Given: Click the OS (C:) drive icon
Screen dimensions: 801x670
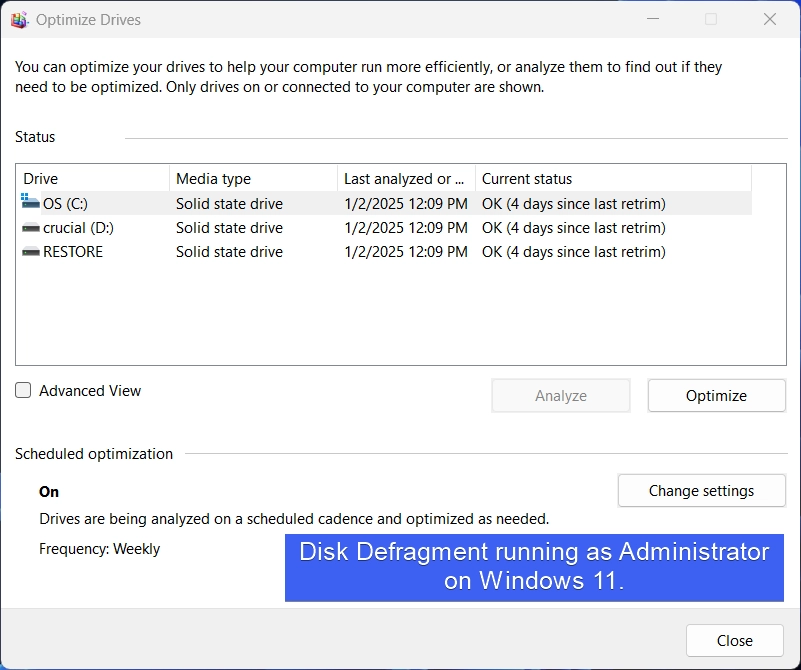Looking at the screenshot, I should (x=30, y=201).
